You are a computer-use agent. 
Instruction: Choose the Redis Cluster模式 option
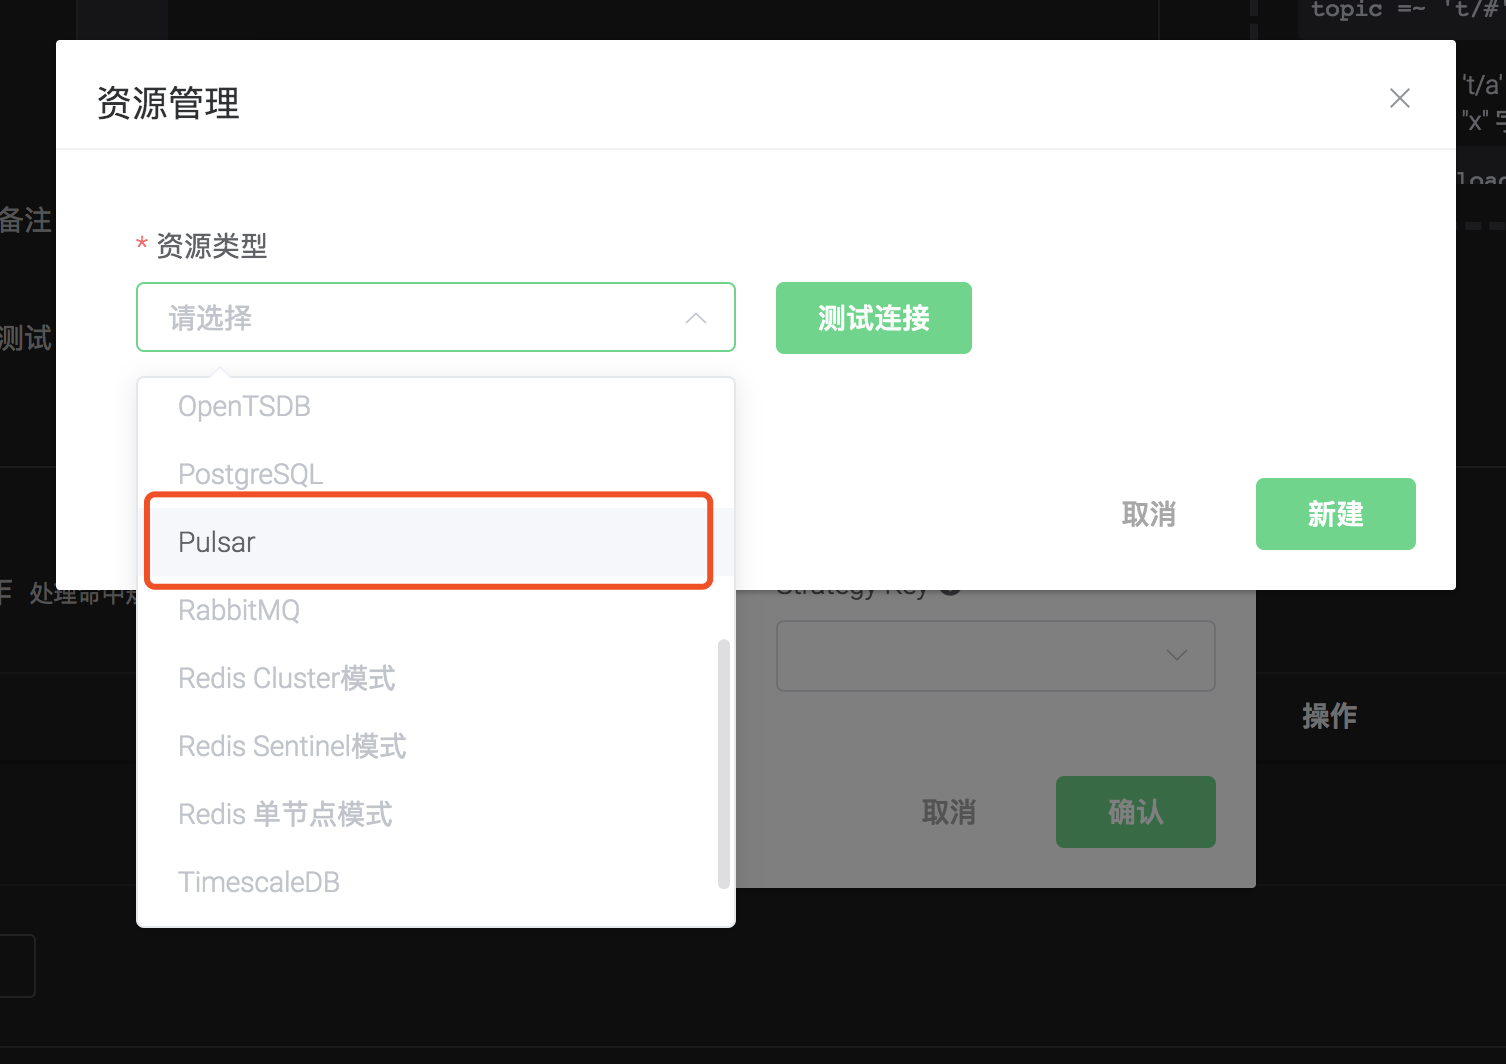(x=286, y=678)
